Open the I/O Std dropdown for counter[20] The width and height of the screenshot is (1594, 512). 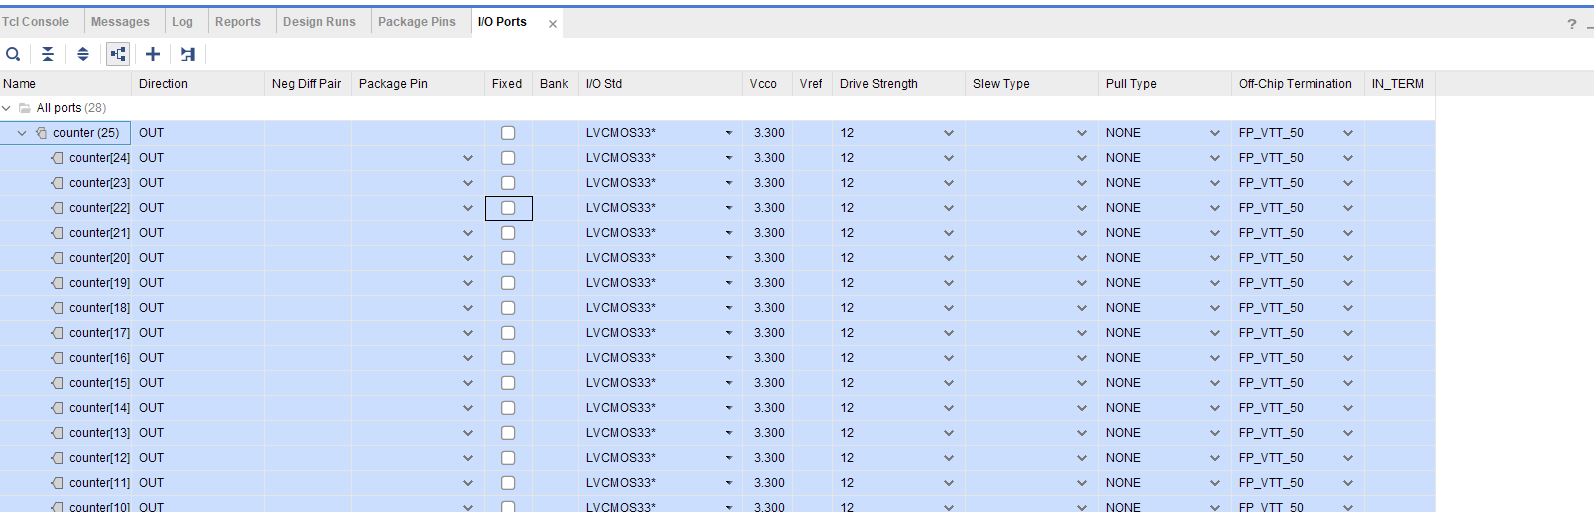pos(729,258)
